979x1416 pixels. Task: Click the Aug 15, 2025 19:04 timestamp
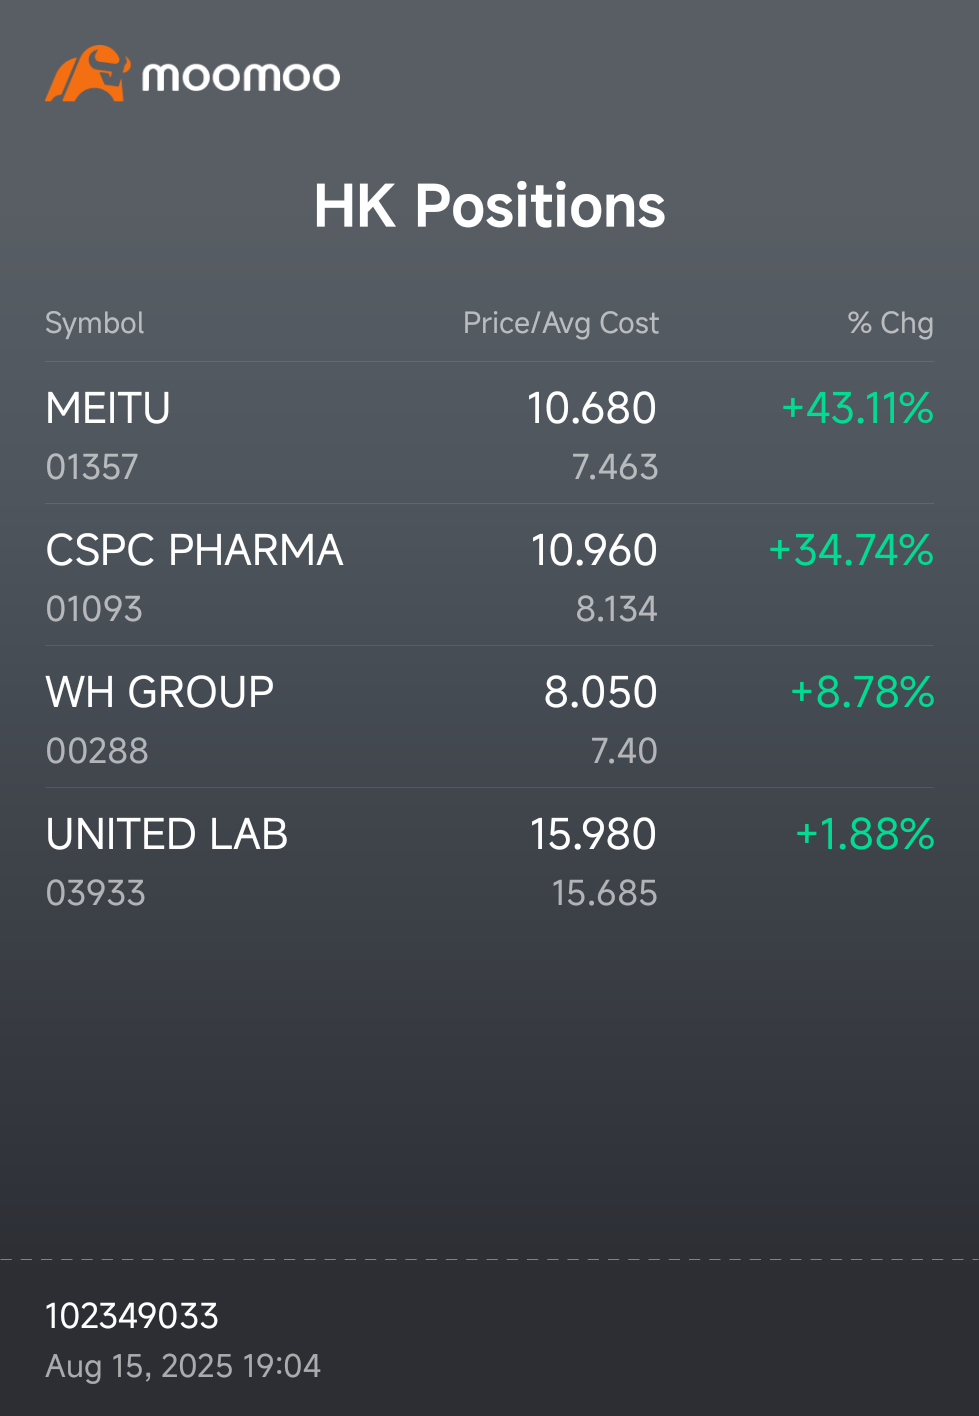coord(183,1366)
